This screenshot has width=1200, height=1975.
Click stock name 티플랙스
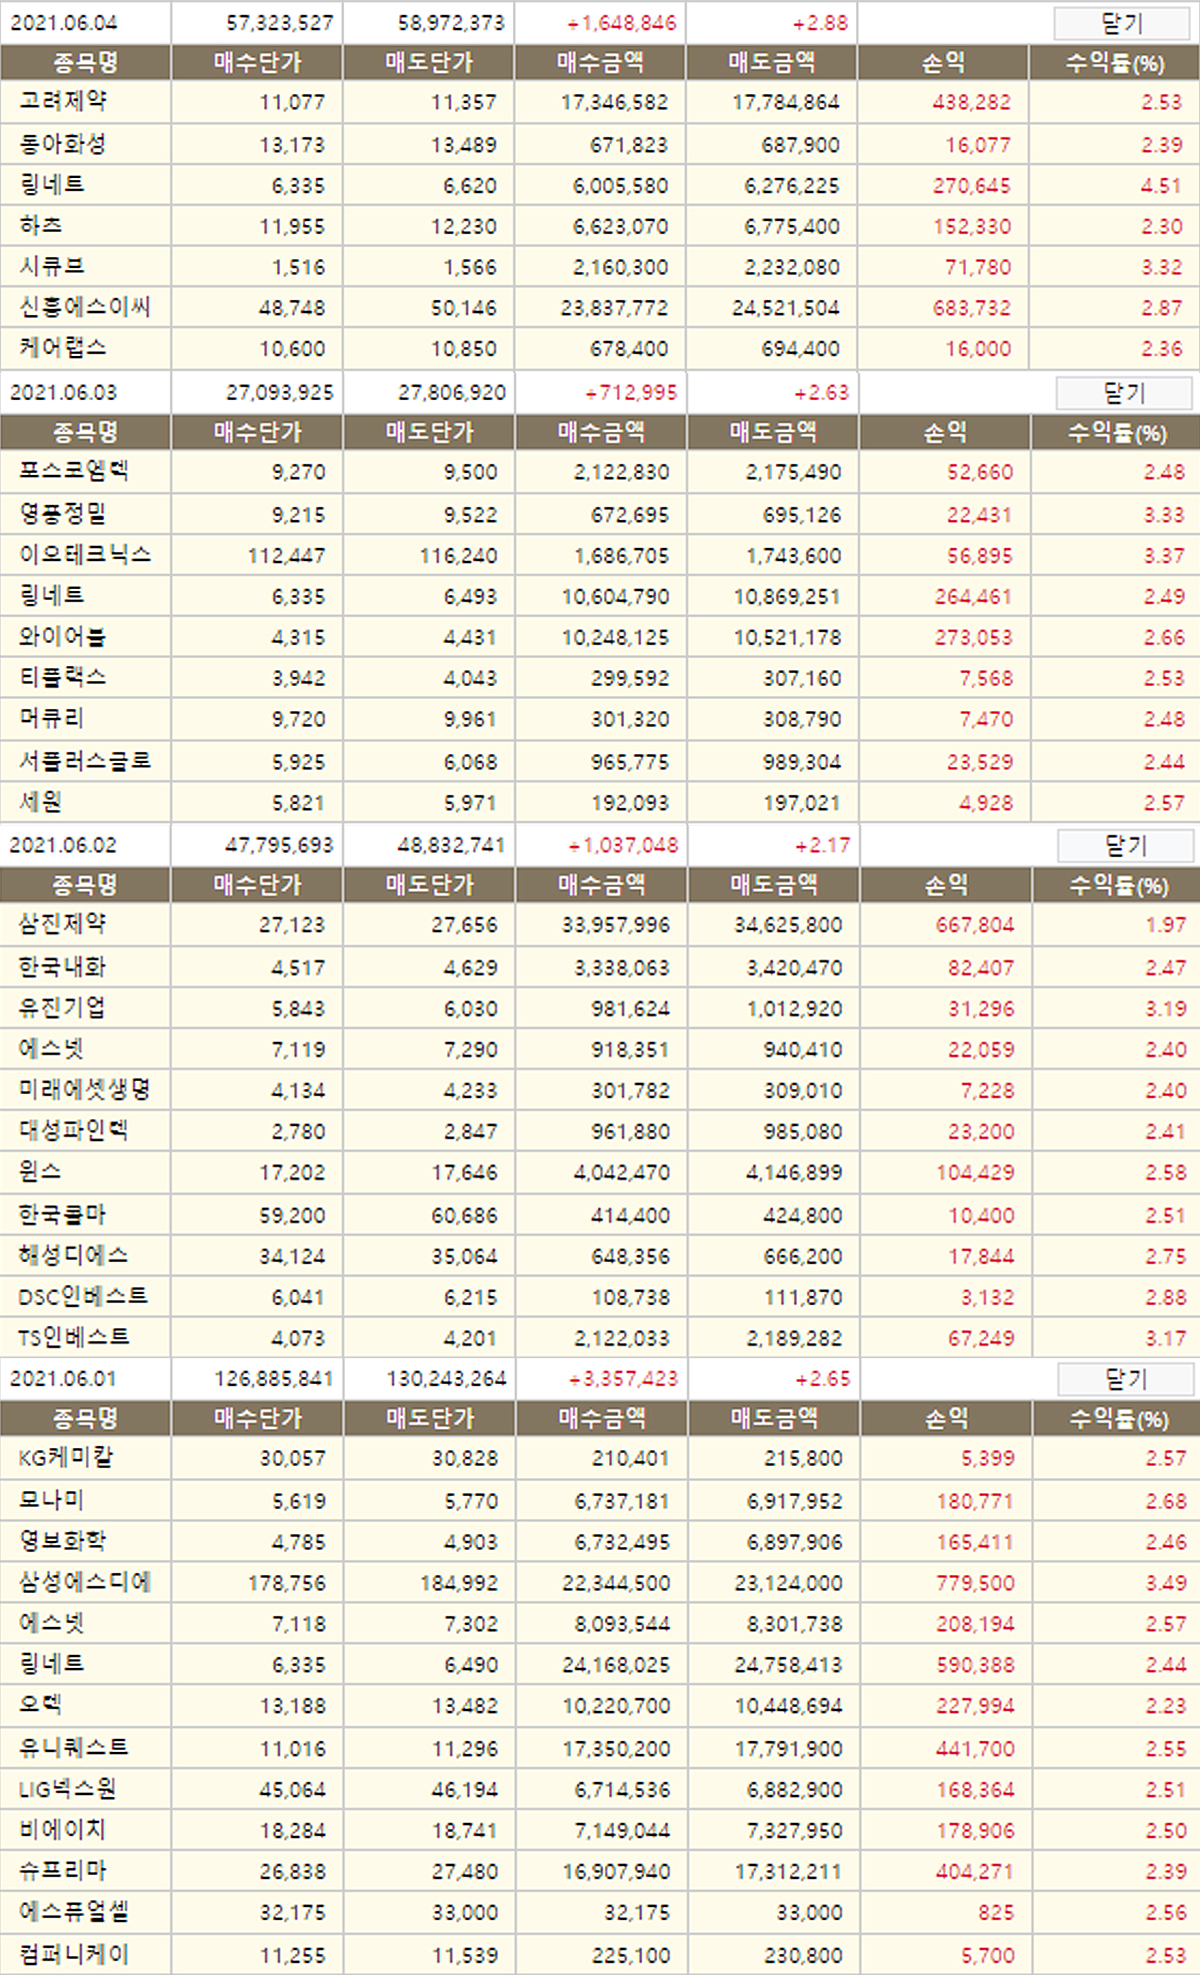[x=62, y=678]
